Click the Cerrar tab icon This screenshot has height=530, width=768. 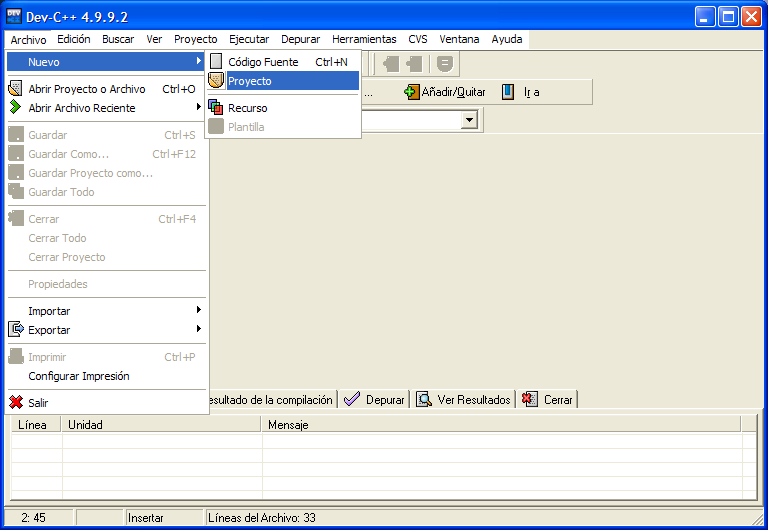click(529, 399)
